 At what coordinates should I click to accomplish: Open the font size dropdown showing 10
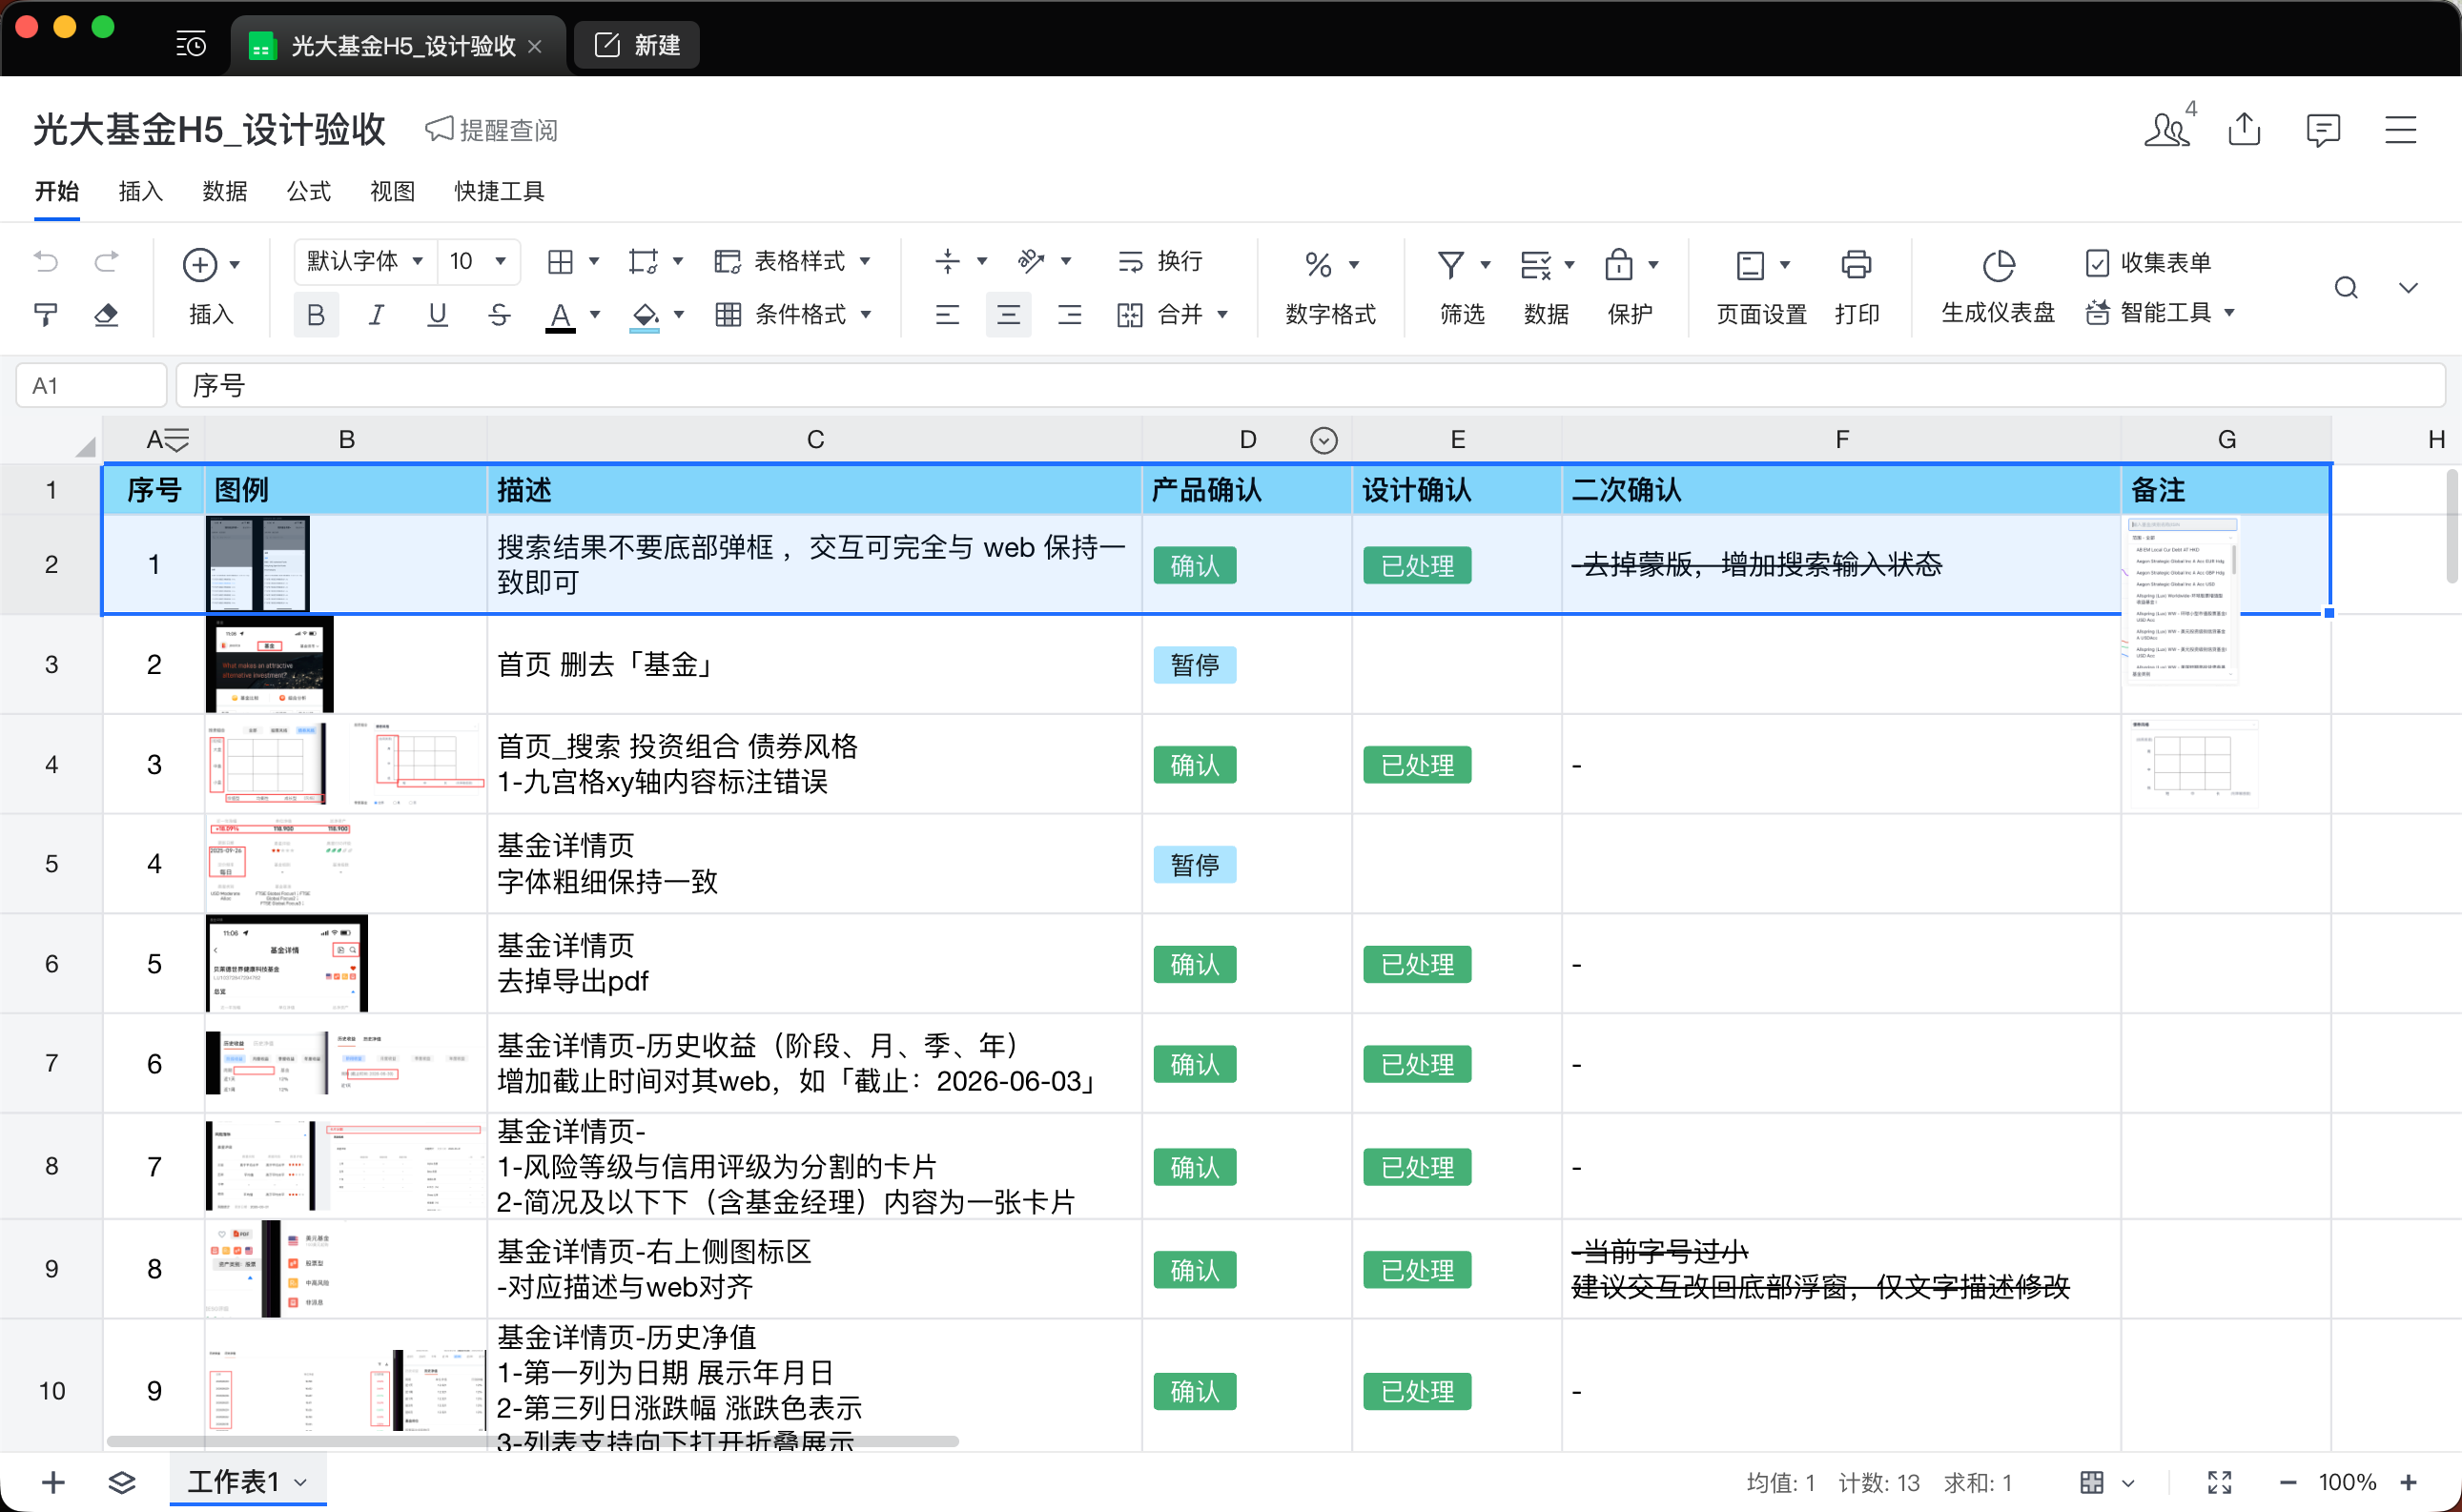[479, 261]
